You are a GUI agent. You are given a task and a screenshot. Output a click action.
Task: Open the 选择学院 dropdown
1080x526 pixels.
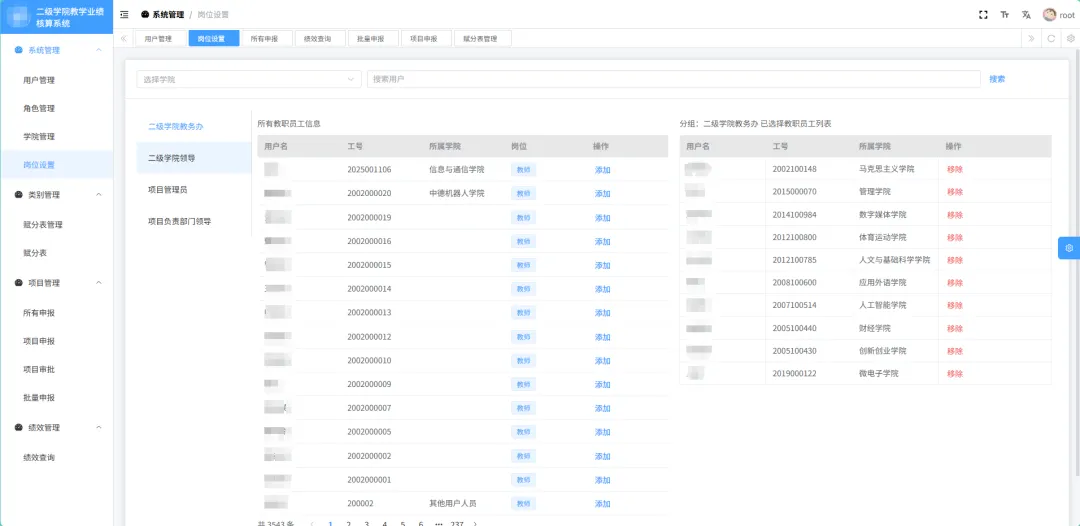click(249, 79)
